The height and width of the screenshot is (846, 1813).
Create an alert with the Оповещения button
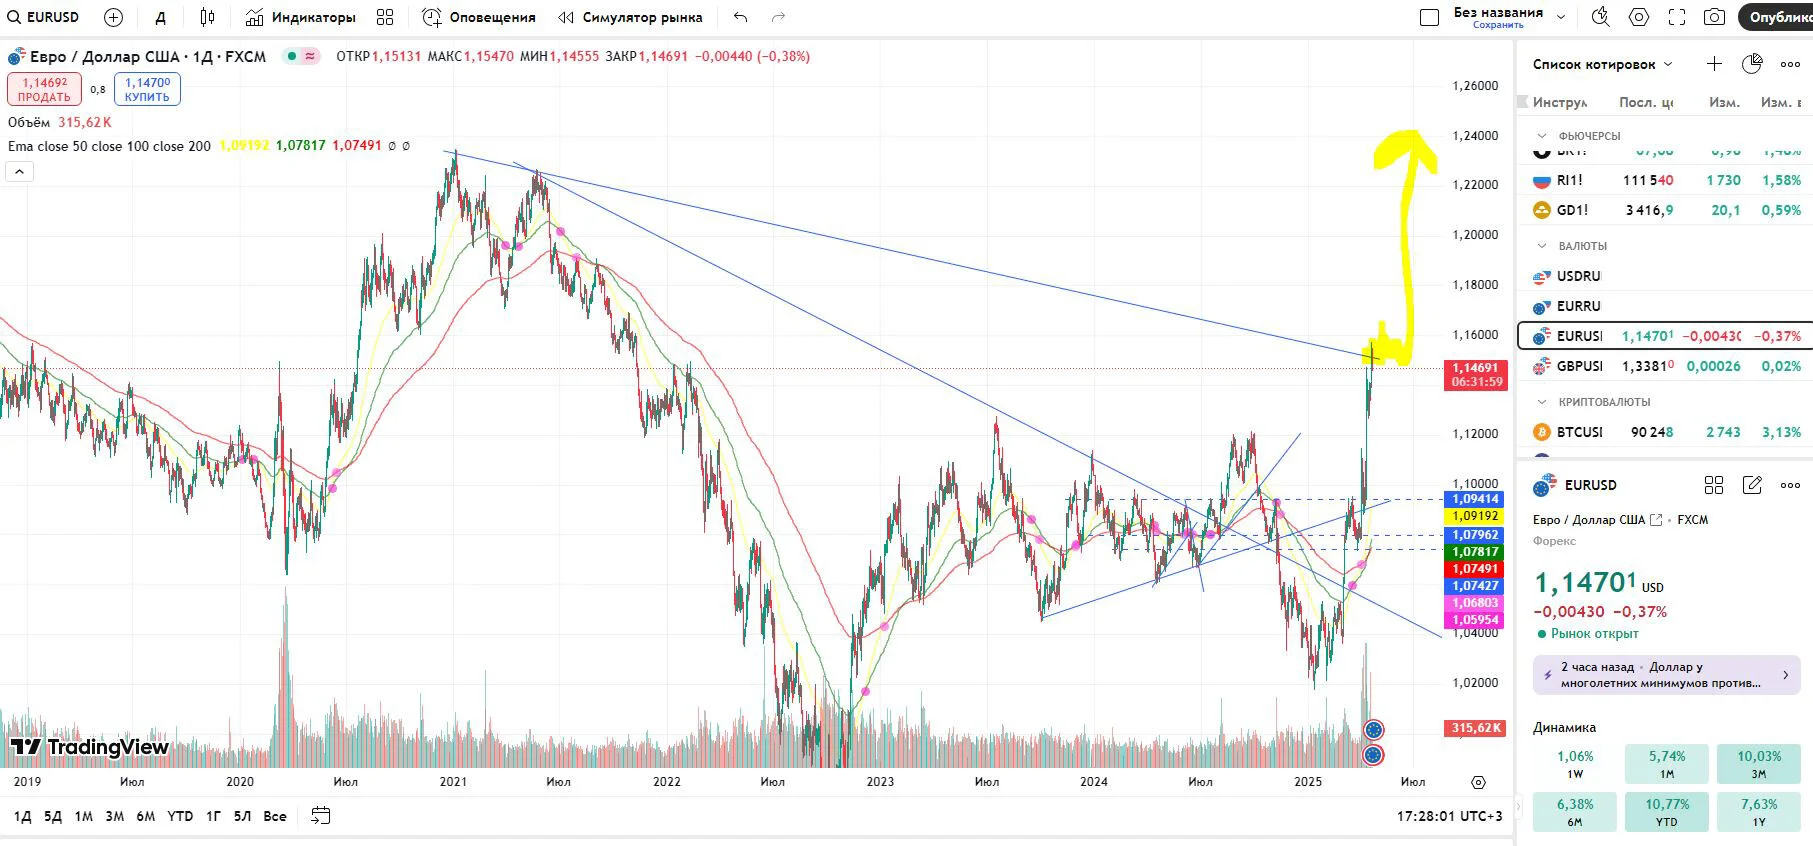click(478, 17)
